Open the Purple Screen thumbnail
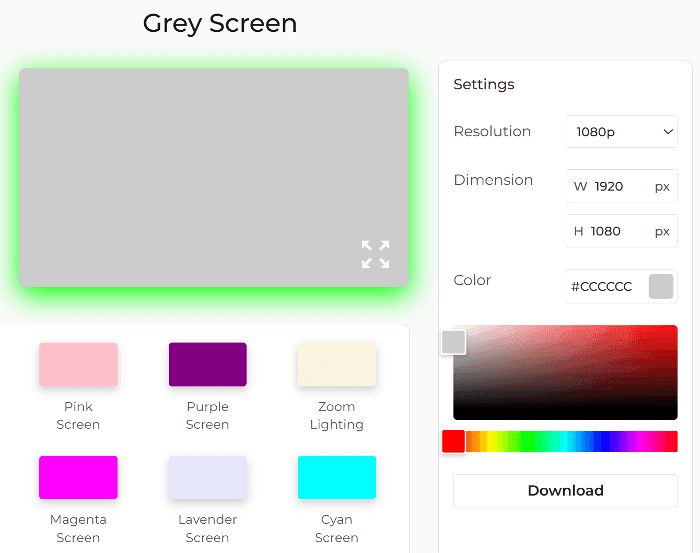The width and height of the screenshot is (700, 553). (x=208, y=364)
